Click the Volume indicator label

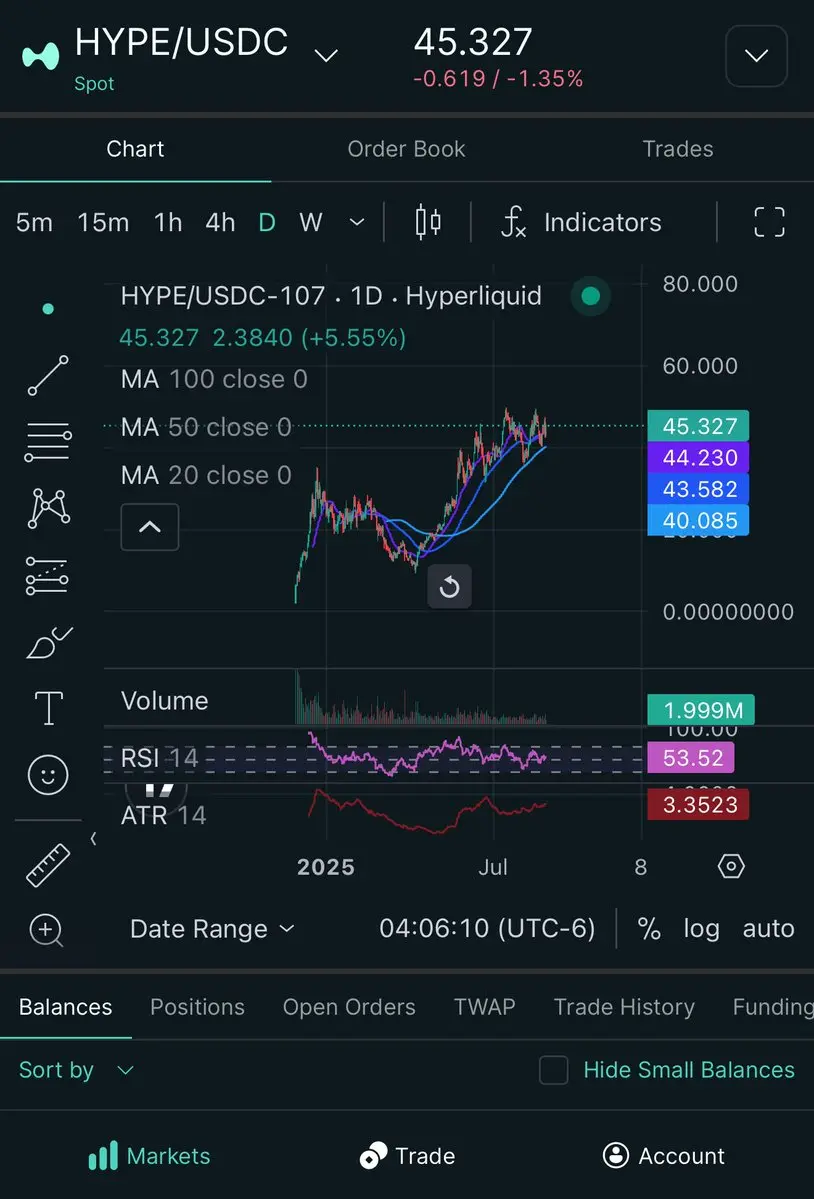click(x=164, y=700)
